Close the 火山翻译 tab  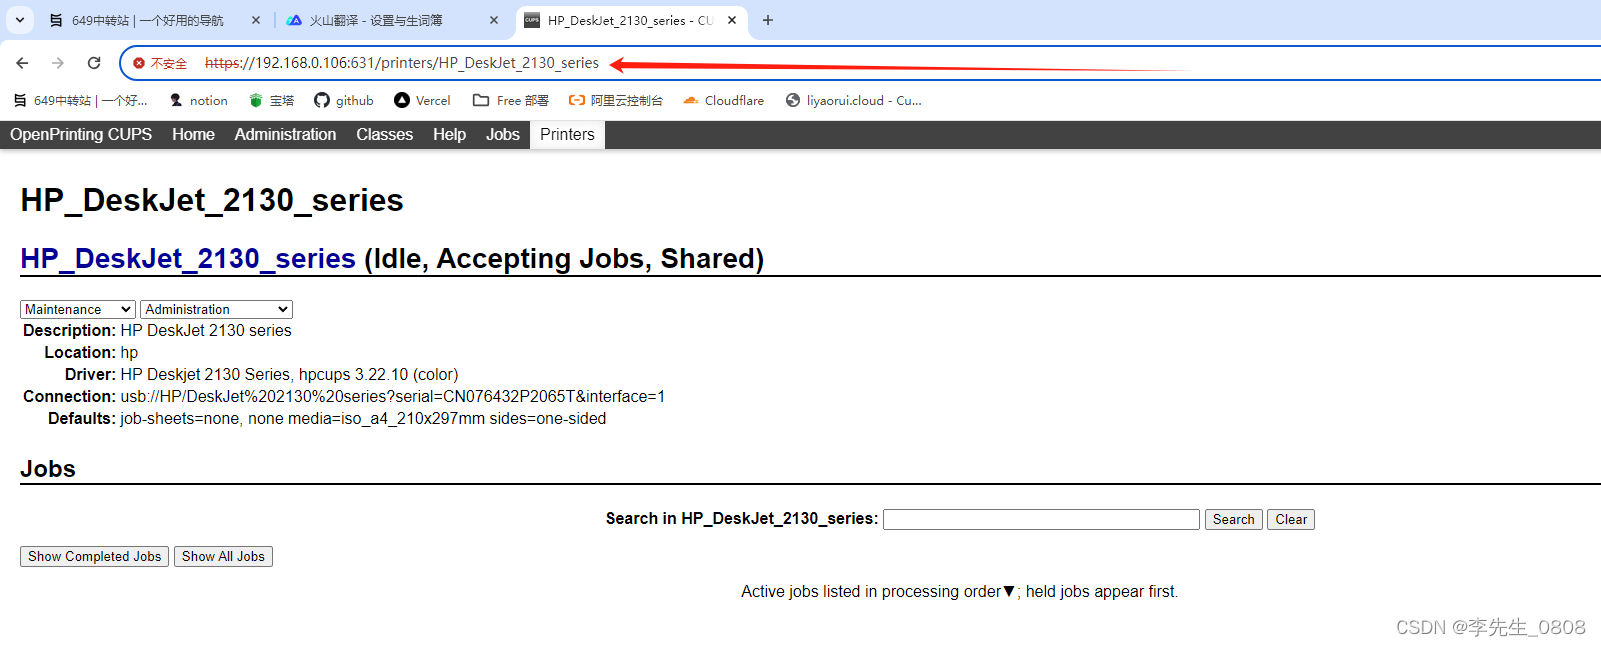click(494, 20)
